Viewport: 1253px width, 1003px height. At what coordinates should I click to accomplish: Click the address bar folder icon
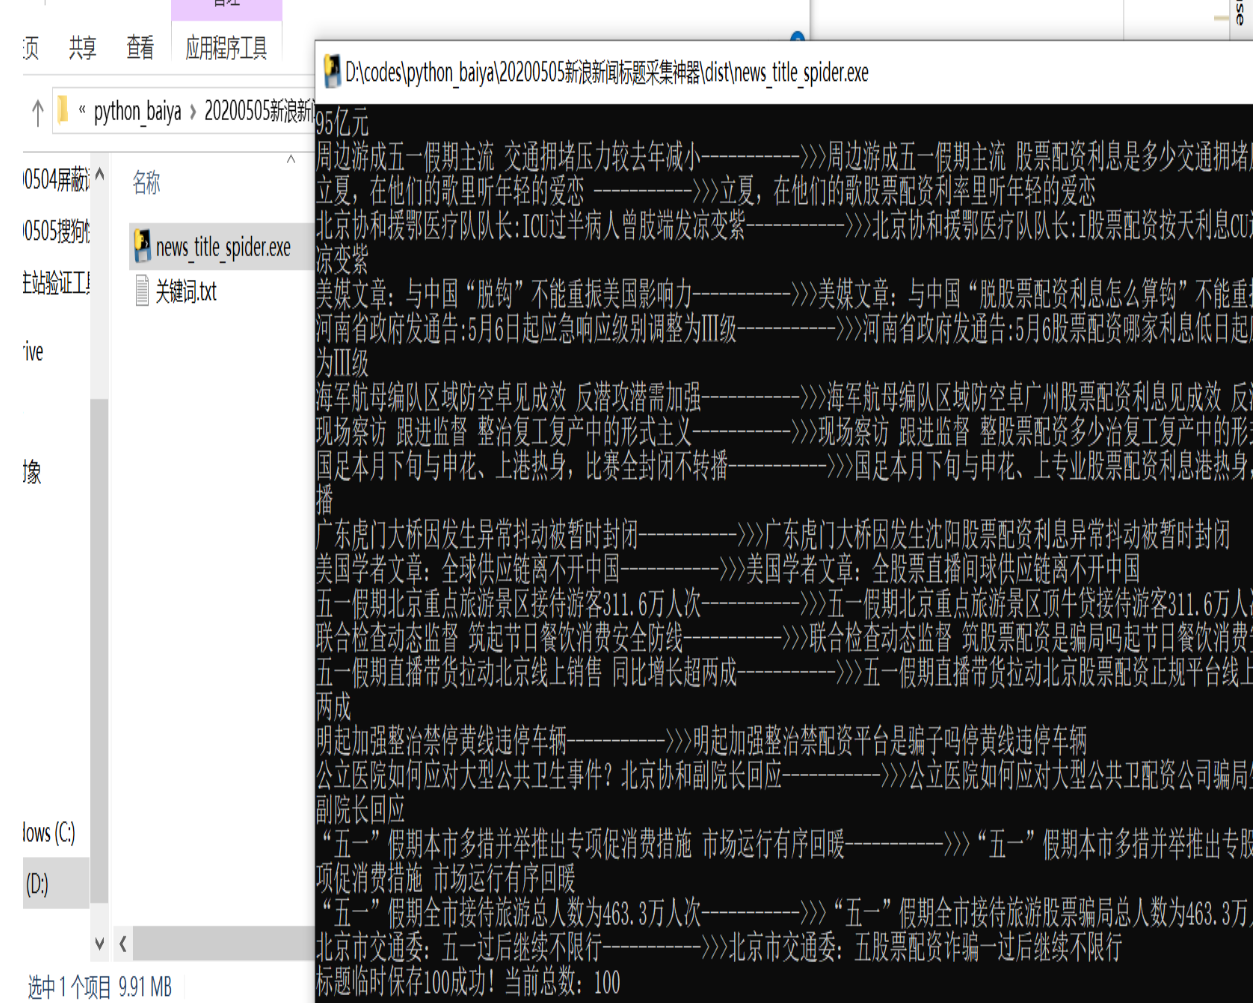pyautogui.click(x=64, y=111)
